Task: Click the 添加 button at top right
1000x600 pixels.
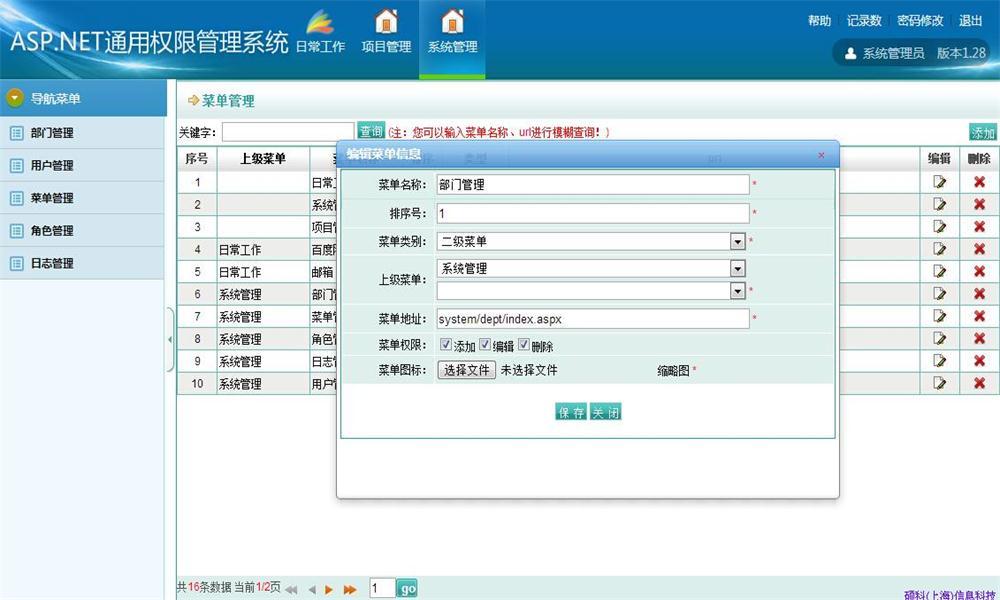Action: pyautogui.click(x=983, y=132)
